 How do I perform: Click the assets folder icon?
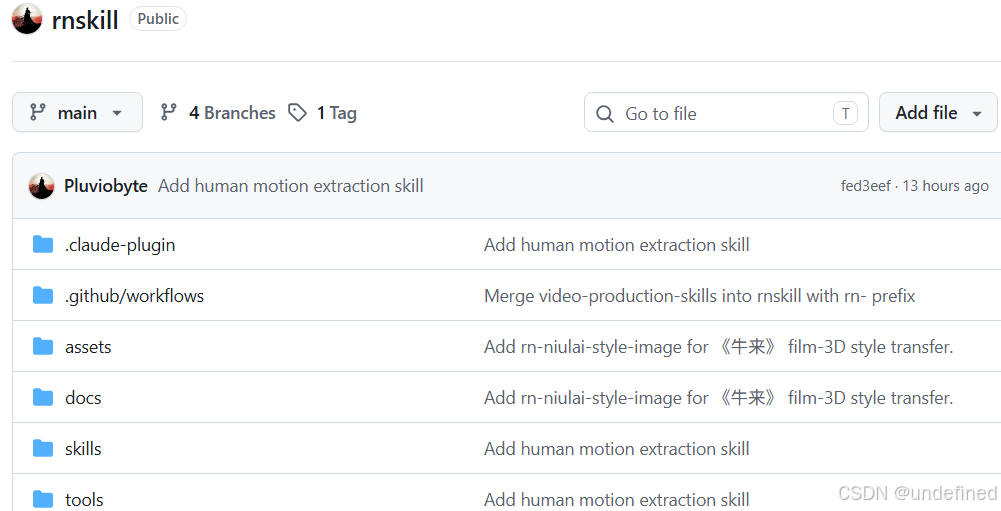point(43,346)
